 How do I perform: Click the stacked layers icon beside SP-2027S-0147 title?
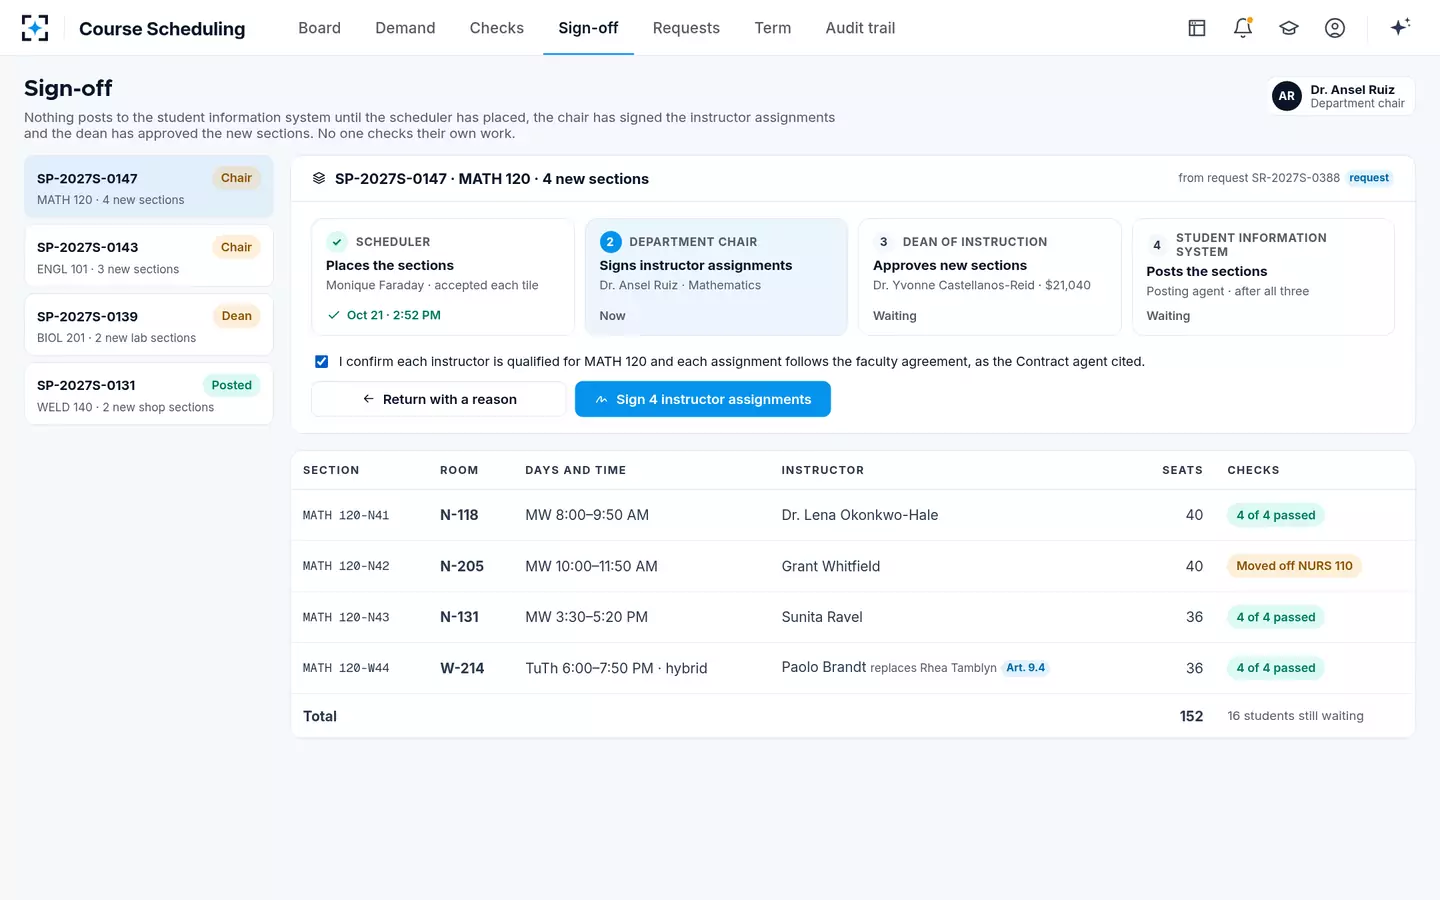tap(319, 178)
